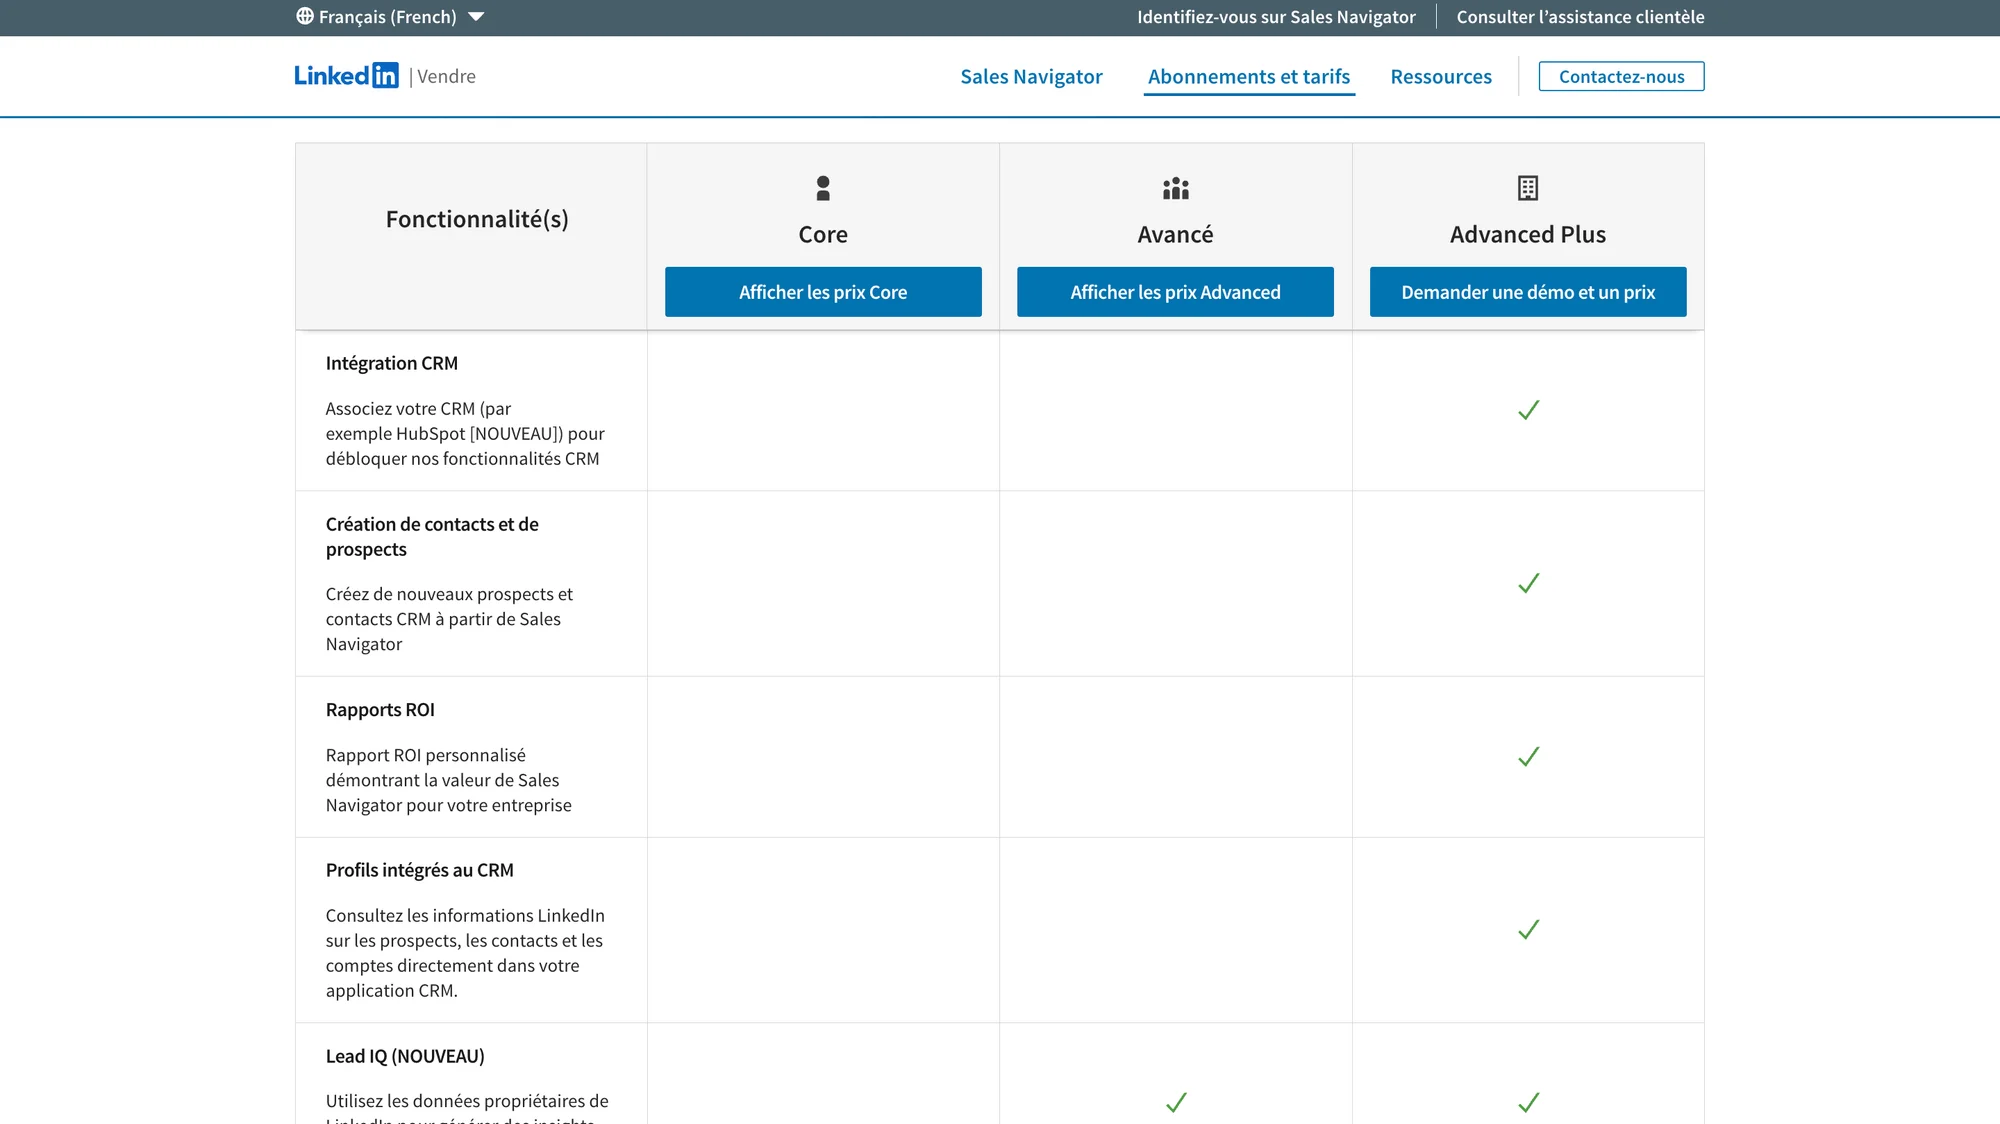
Task: Click Profils intégrés au CRM heading
Action: pos(420,870)
